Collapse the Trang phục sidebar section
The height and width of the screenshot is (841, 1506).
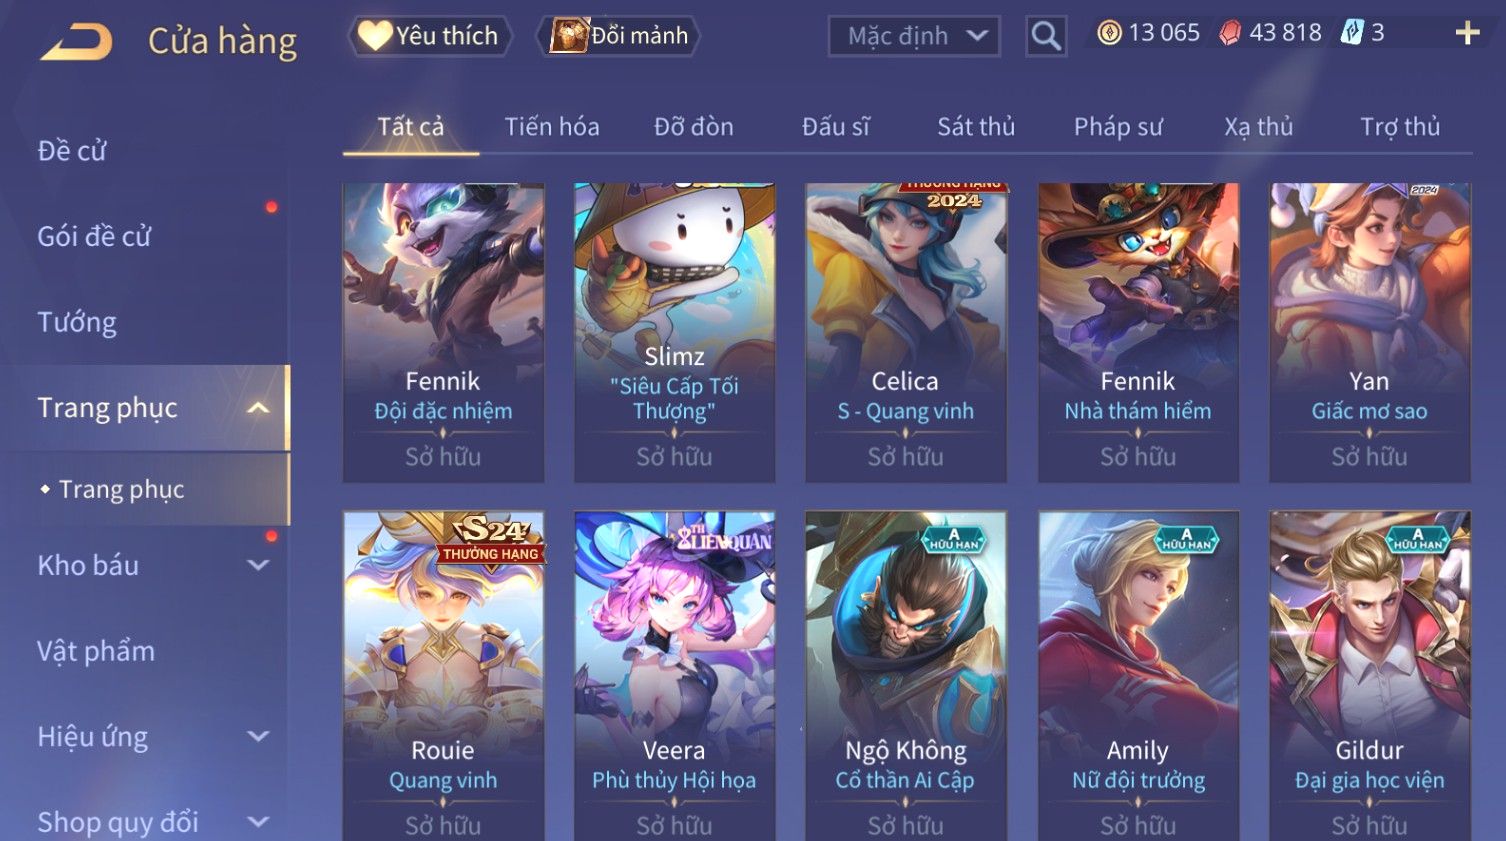click(x=258, y=408)
